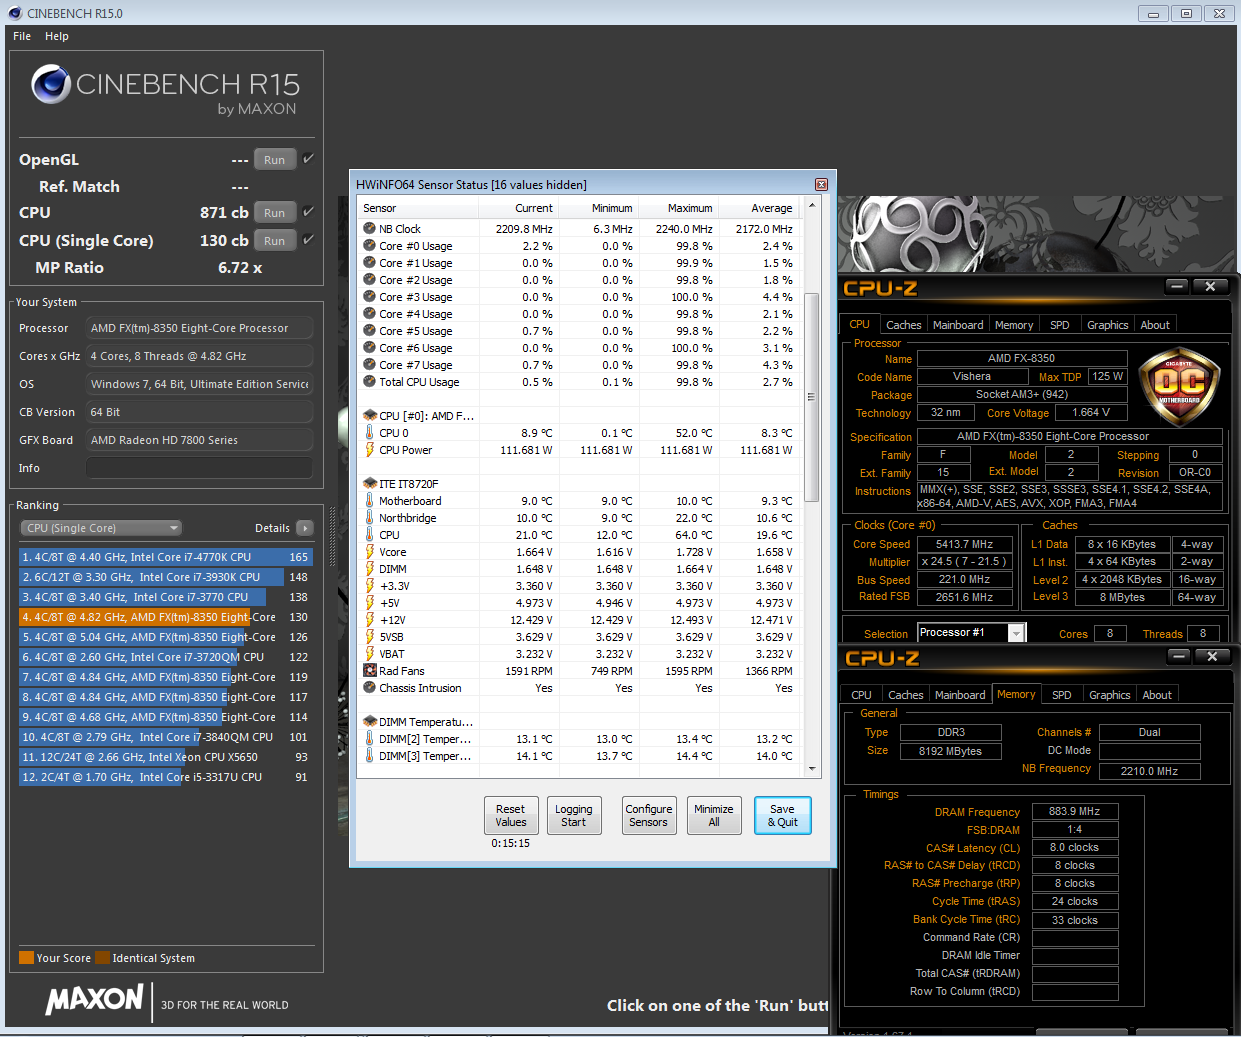The image size is (1241, 1037).
Task: Click the Core #0 Usage sensor icon
Action: 369,246
